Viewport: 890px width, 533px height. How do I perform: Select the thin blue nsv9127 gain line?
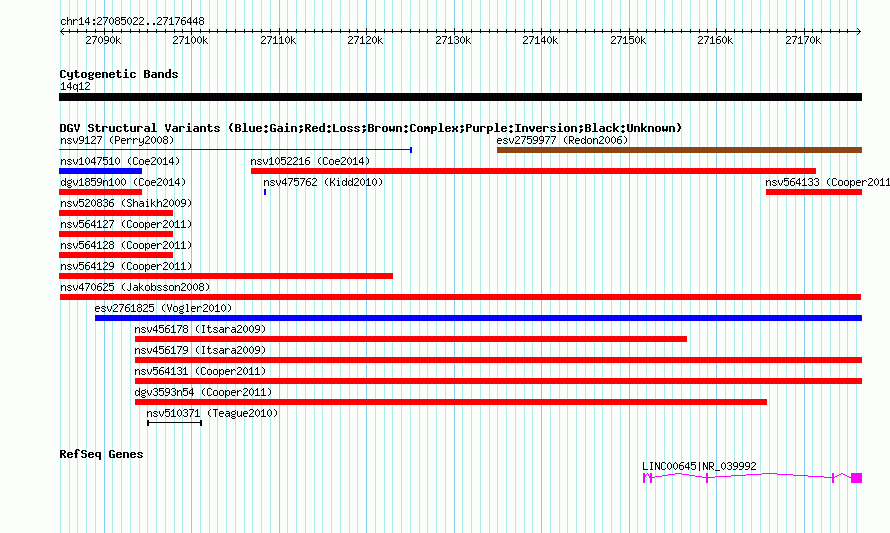[x=236, y=150]
